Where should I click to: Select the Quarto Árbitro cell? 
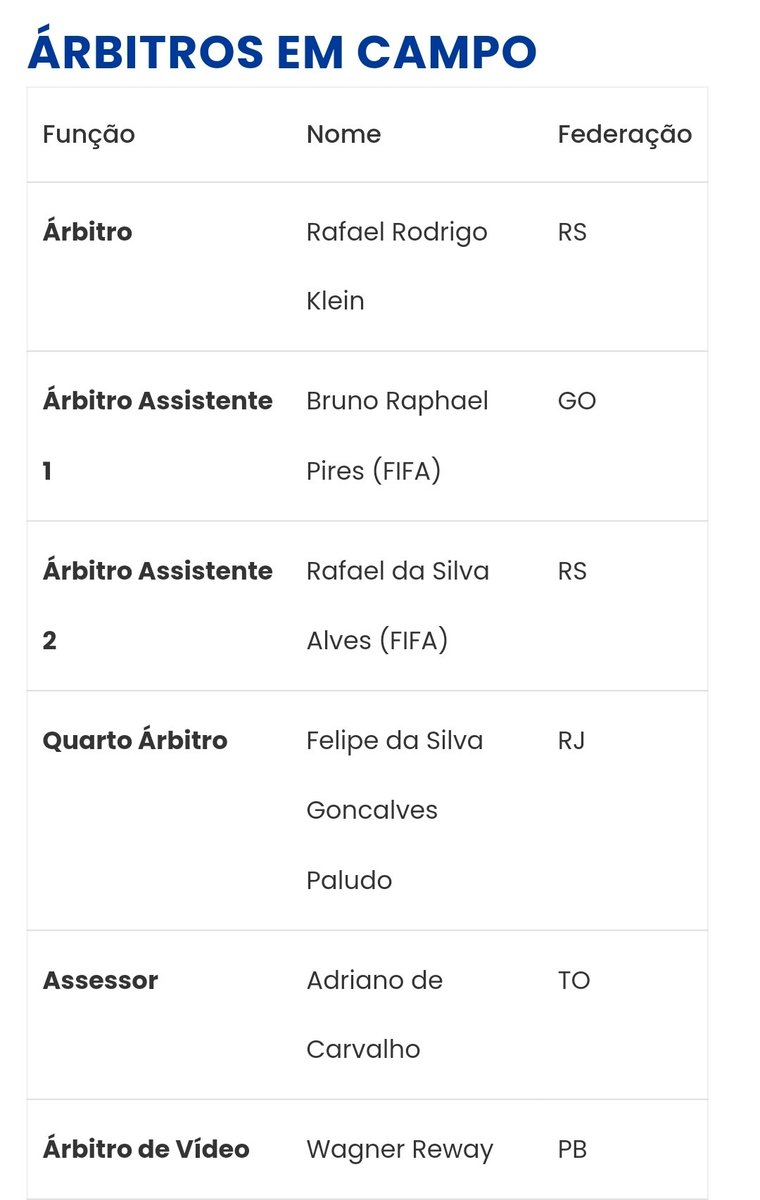coord(135,741)
